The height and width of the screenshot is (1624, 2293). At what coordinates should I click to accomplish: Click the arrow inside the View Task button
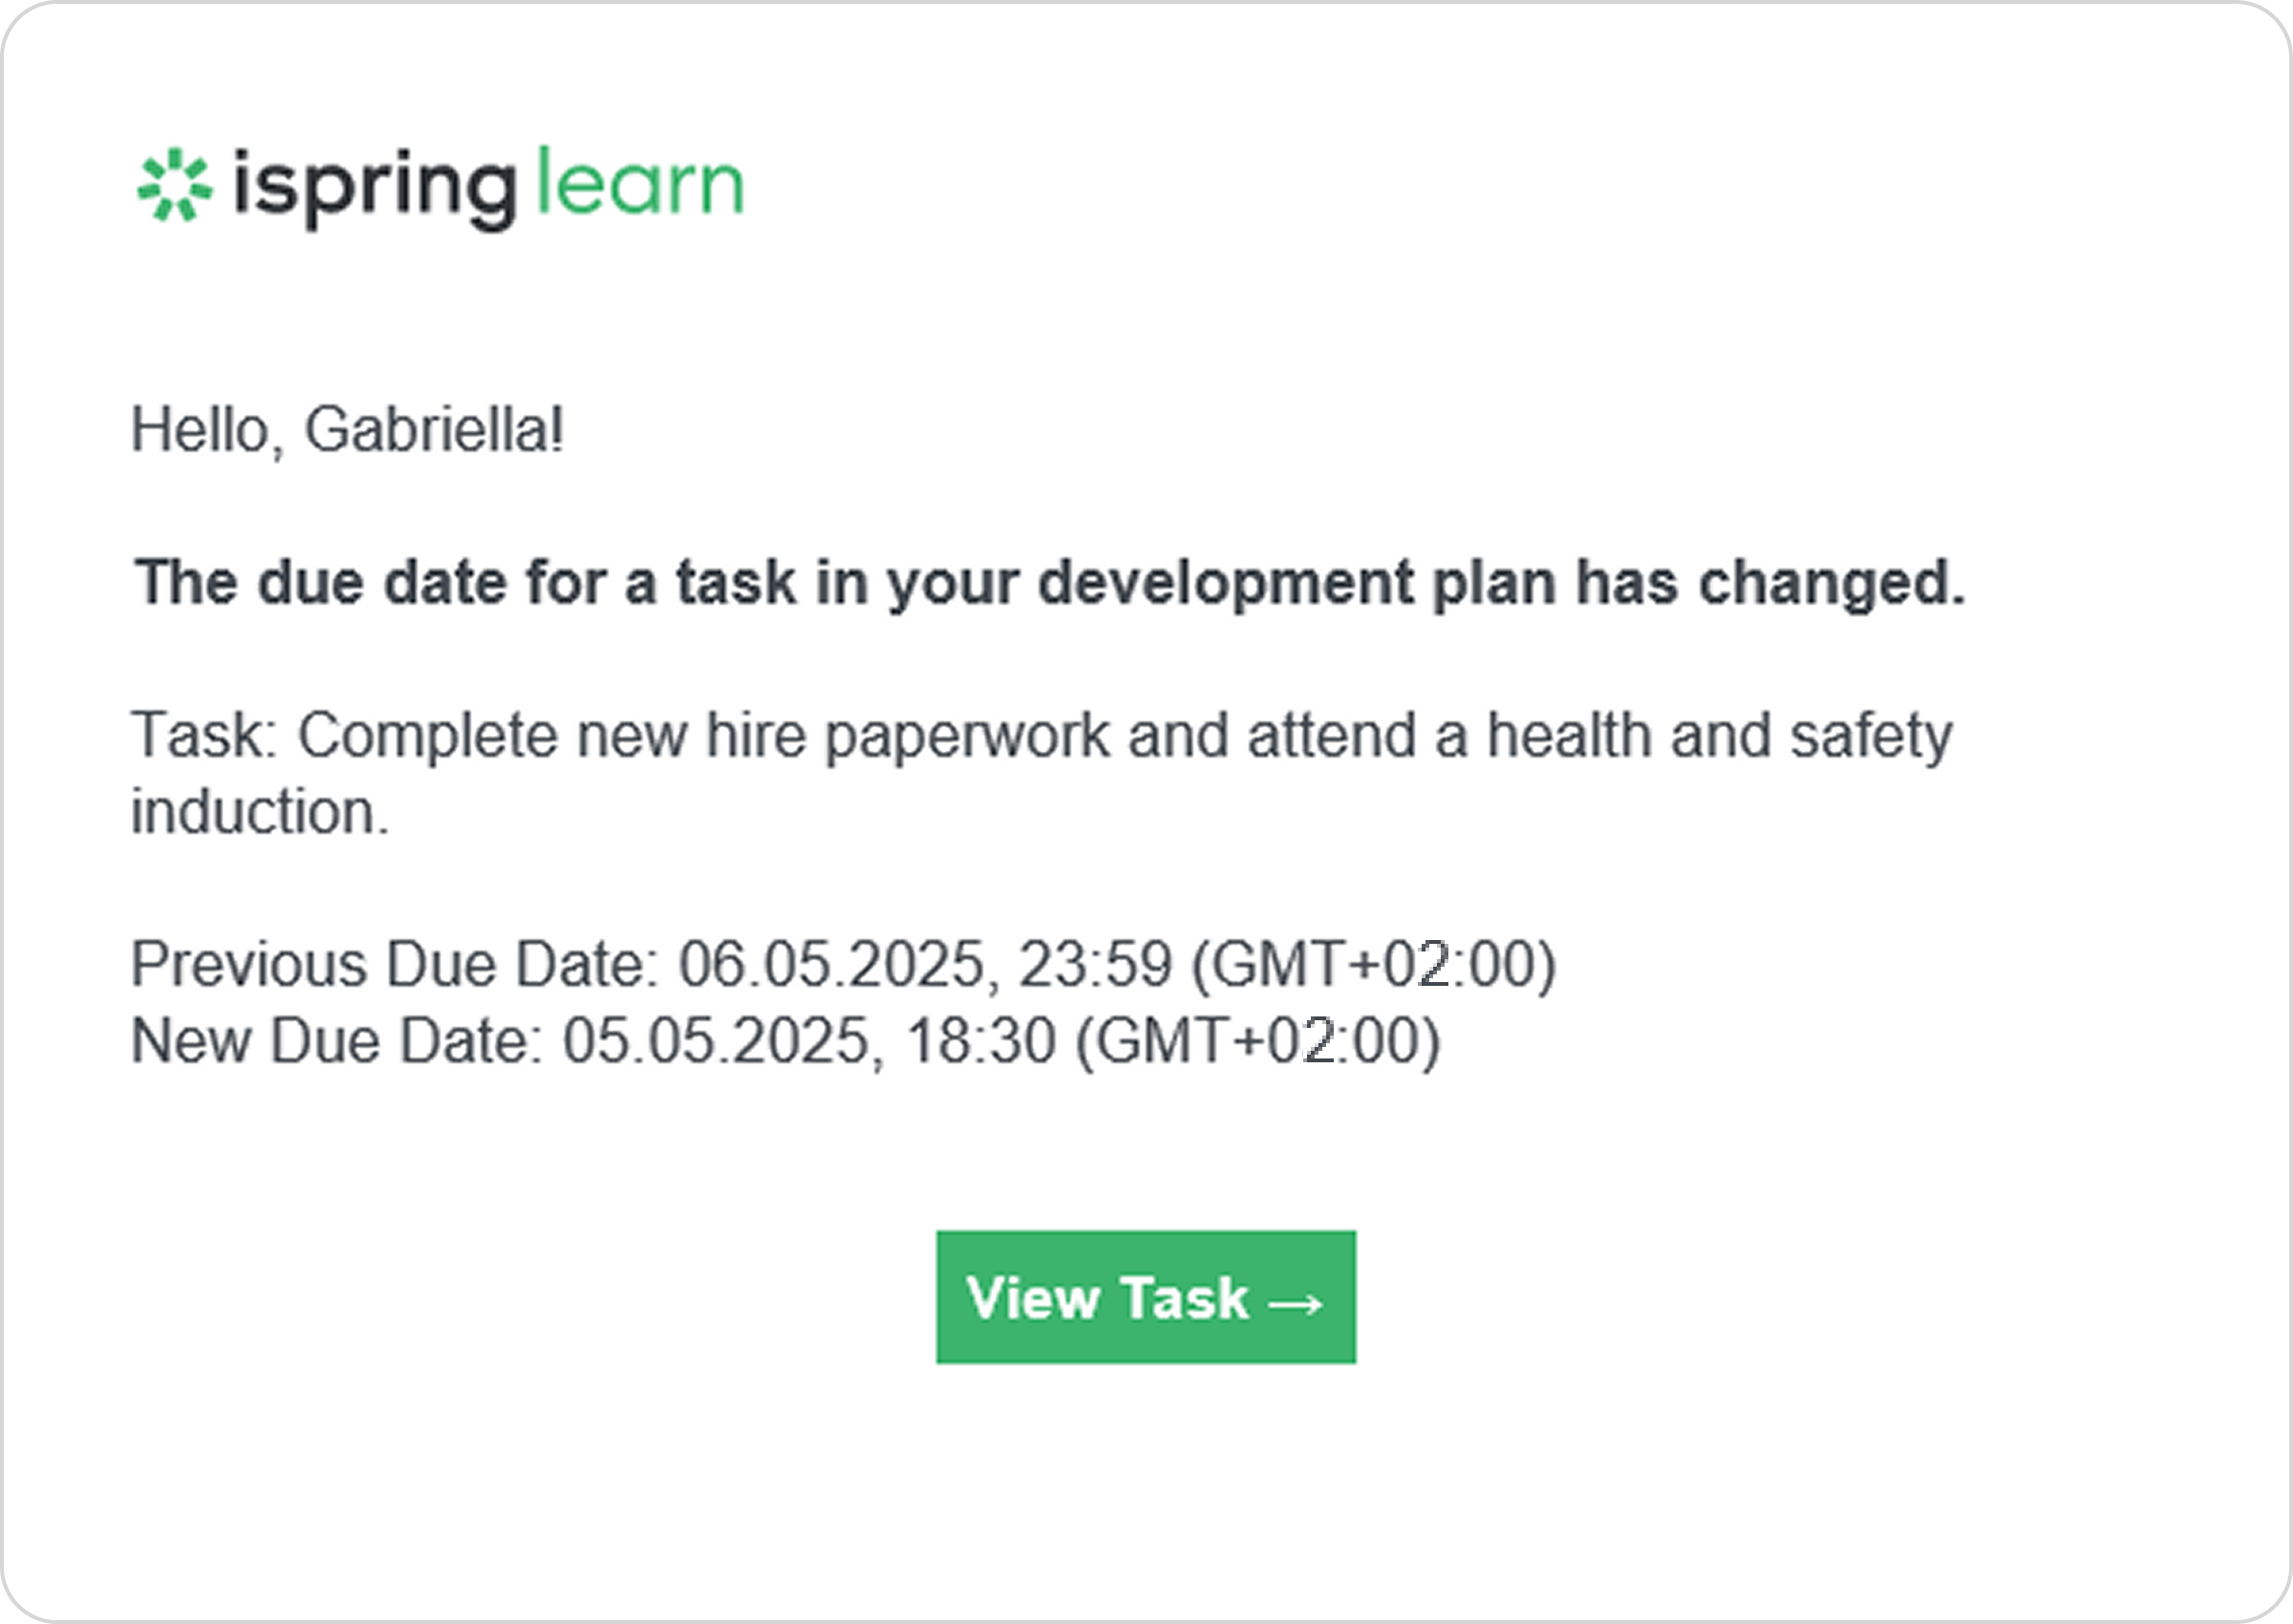(x=1295, y=1304)
